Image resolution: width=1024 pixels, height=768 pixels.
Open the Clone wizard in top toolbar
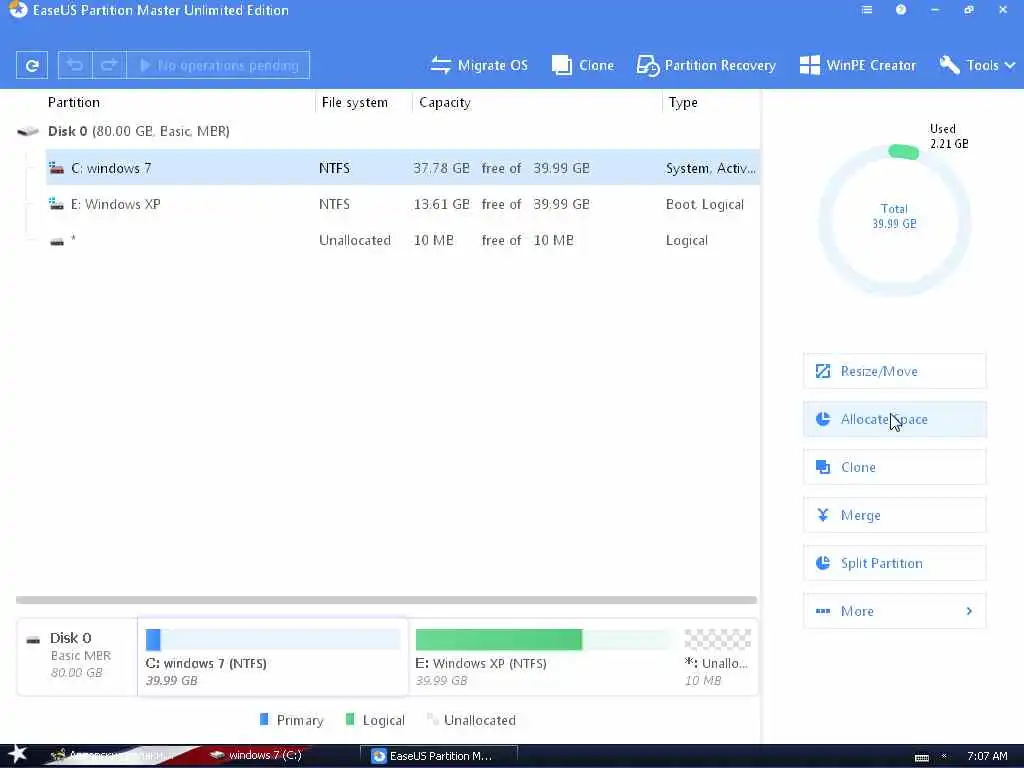click(x=583, y=65)
